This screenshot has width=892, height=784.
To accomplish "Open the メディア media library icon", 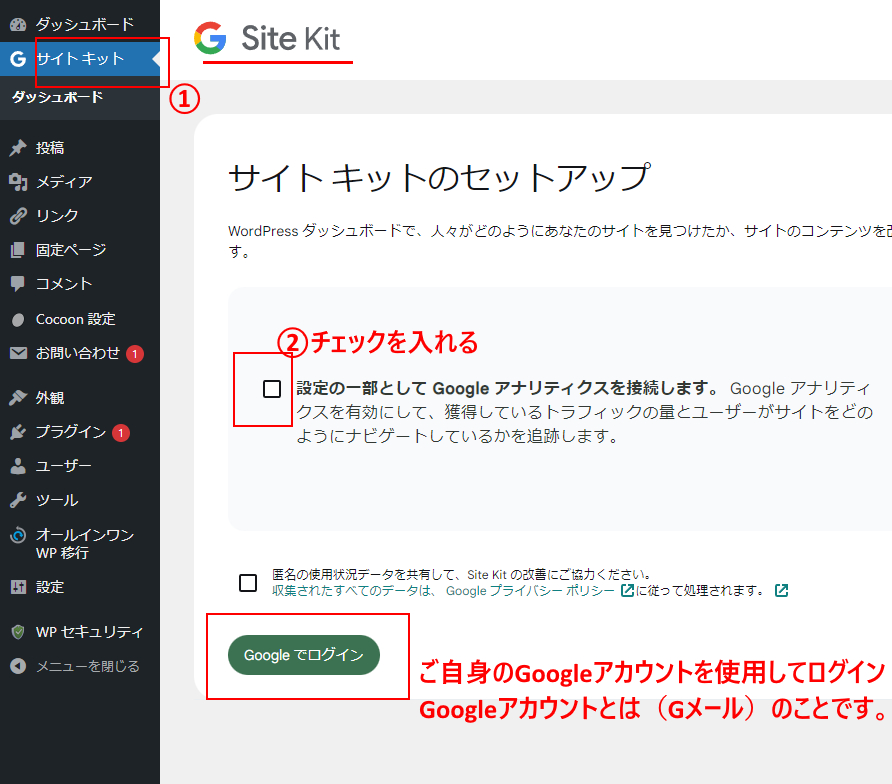I will 17,181.
